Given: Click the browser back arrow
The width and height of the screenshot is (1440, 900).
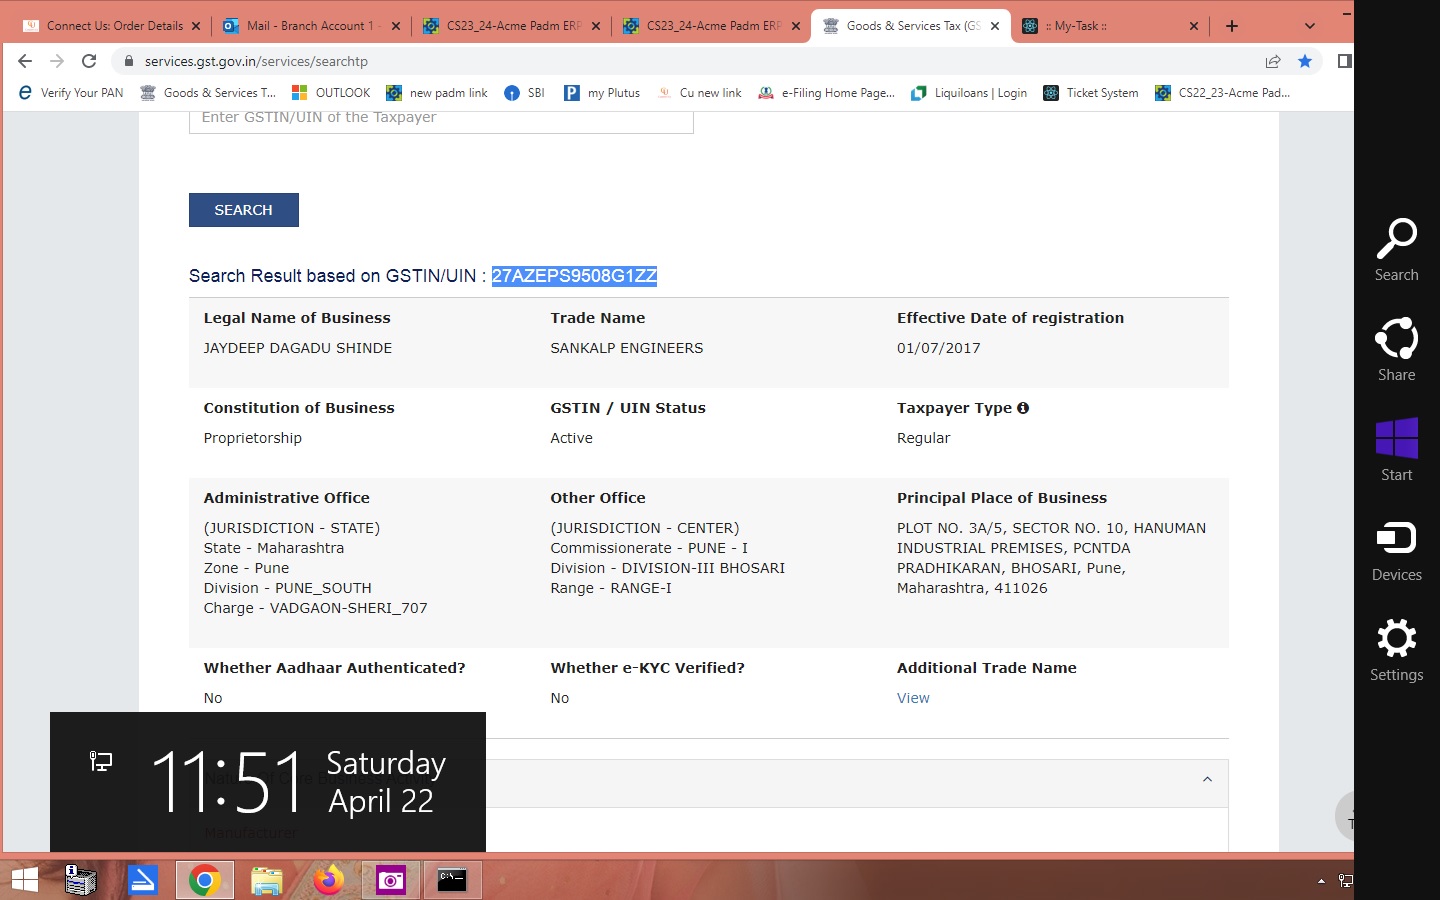Looking at the screenshot, I should pos(25,61).
